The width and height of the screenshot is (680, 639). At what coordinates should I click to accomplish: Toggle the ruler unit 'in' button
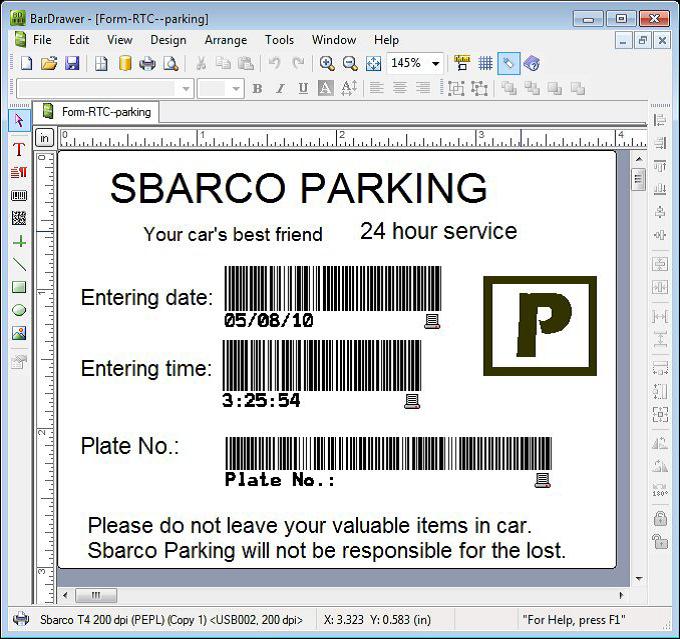click(x=45, y=137)
